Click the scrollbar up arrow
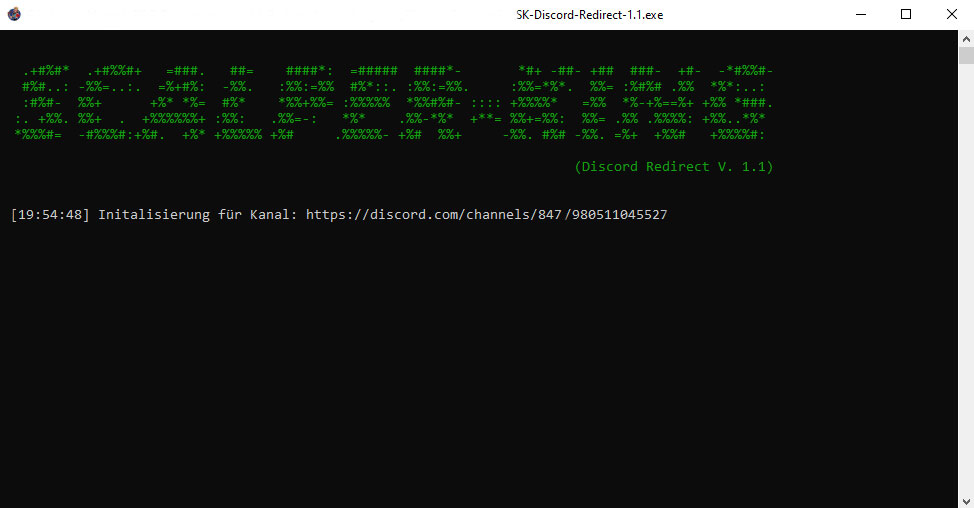974x508 pixels. point(966,39)
